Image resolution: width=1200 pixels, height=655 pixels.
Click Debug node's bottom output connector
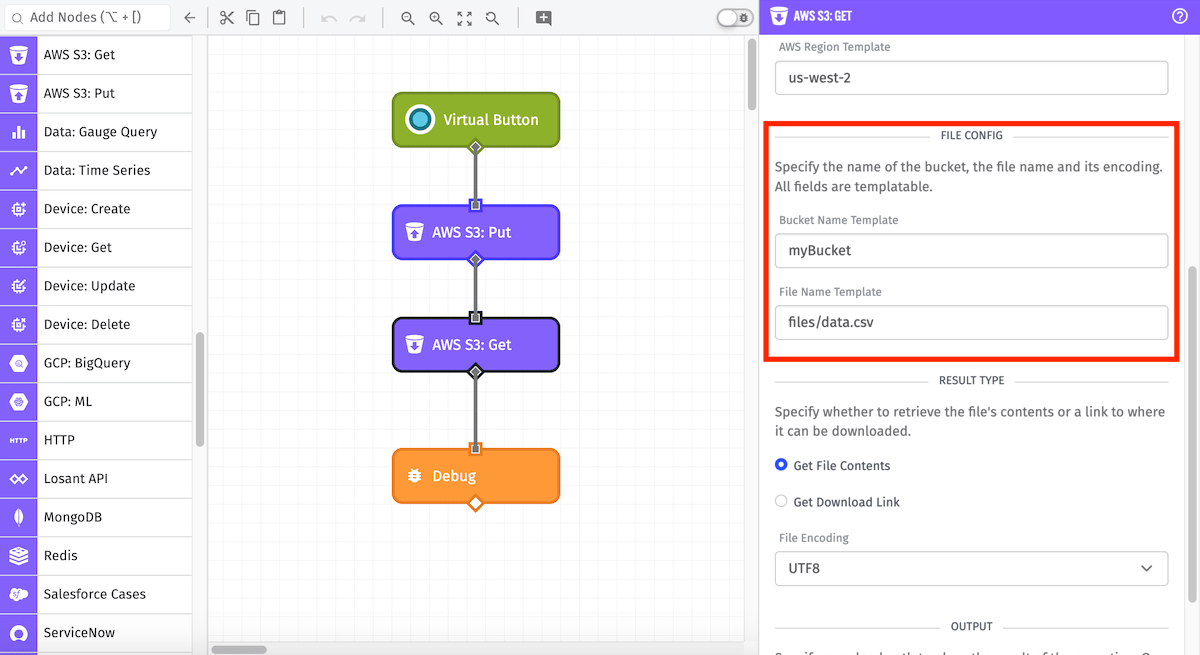(x=476, y=502)
